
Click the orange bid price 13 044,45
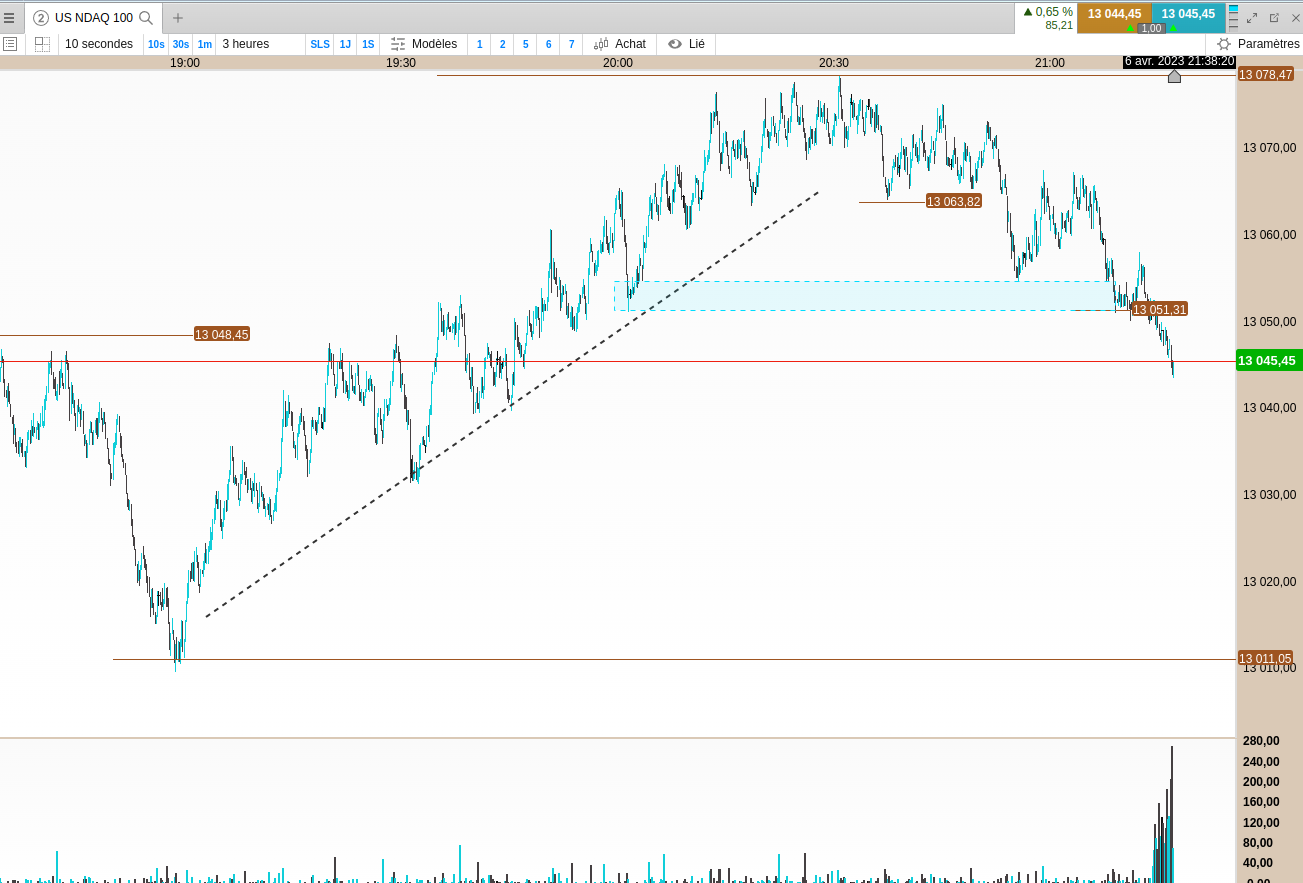pos(1114,14)
